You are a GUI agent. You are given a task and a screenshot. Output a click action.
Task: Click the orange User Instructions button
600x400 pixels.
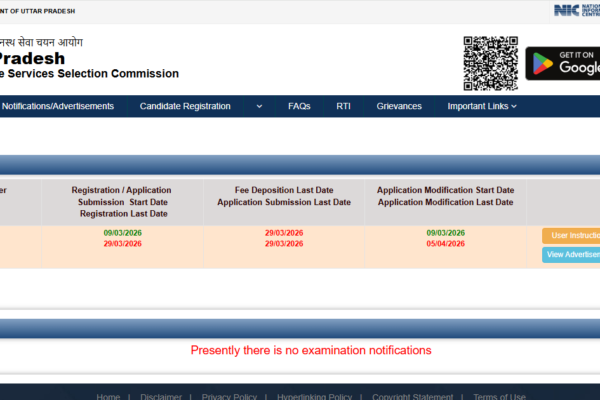[572, 236]
